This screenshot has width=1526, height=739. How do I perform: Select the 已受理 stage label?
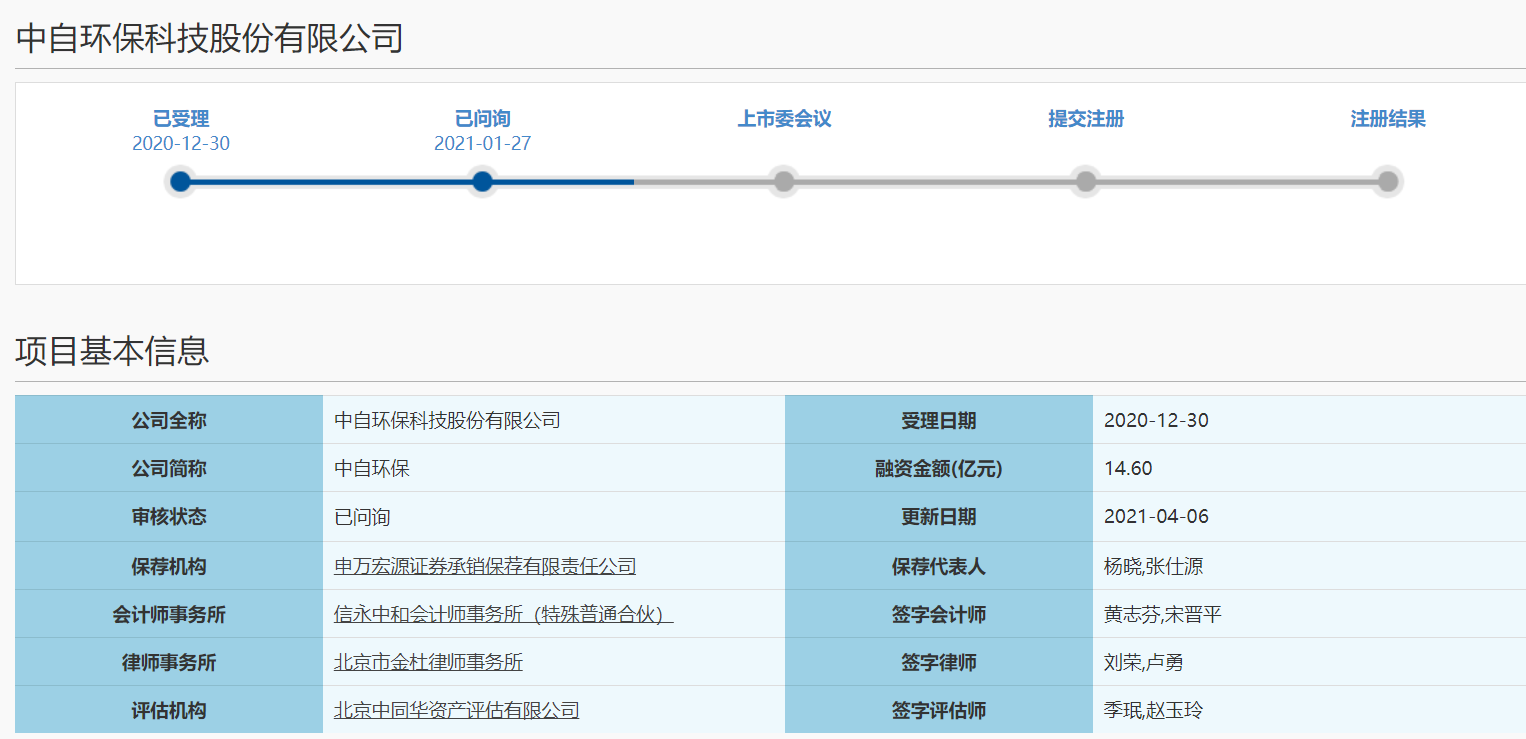[x=181, y=119]
